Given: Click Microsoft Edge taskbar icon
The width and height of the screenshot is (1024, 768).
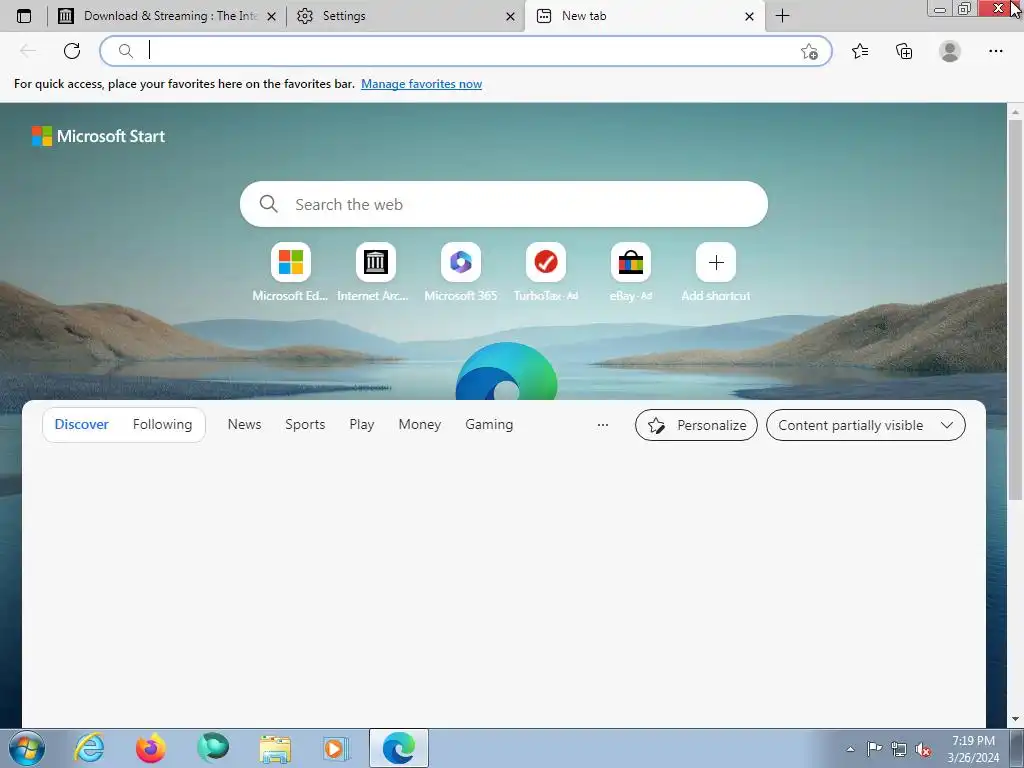Looking at the screenshot, I should [x=398, y=748].
